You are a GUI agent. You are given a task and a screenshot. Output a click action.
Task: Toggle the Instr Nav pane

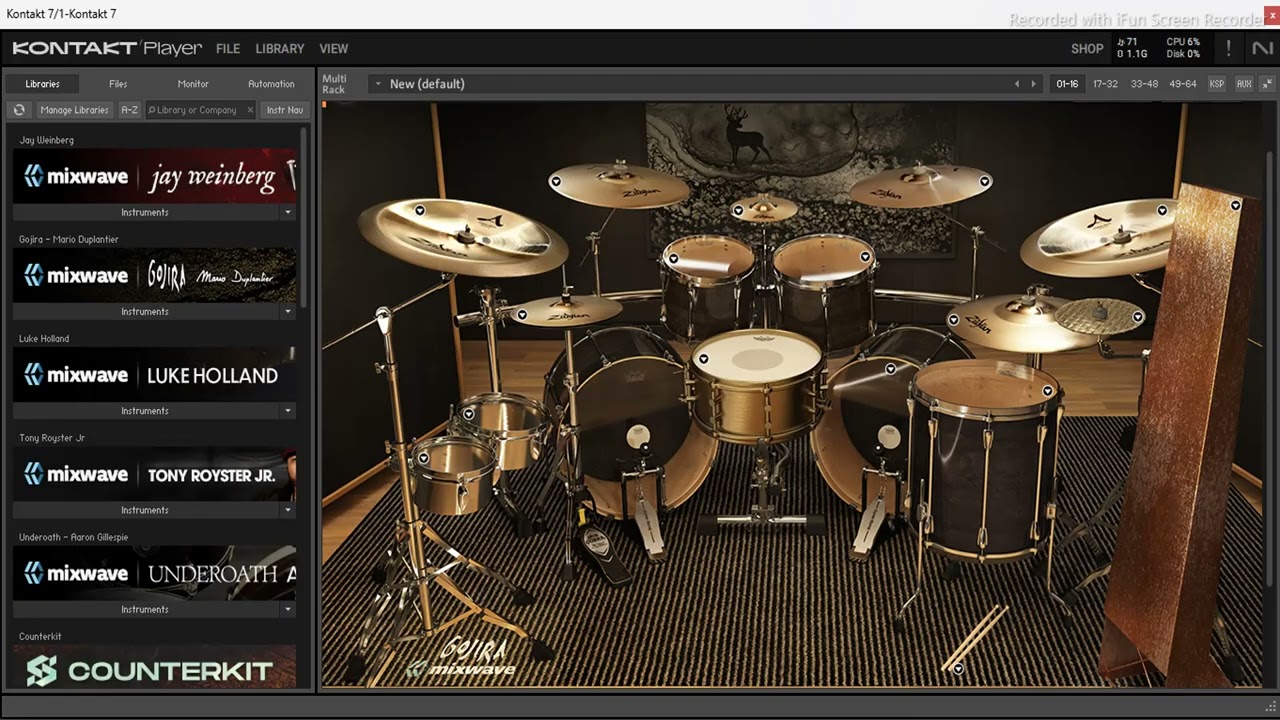click(x=285, y=110)
